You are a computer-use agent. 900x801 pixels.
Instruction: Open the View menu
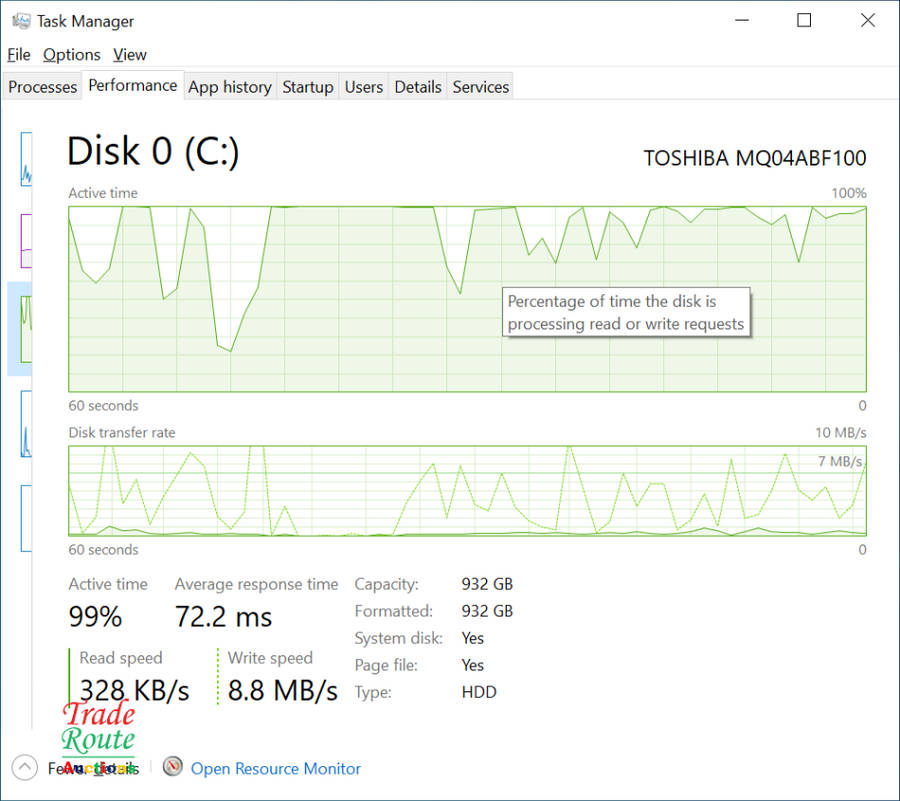tap(130, 55)
